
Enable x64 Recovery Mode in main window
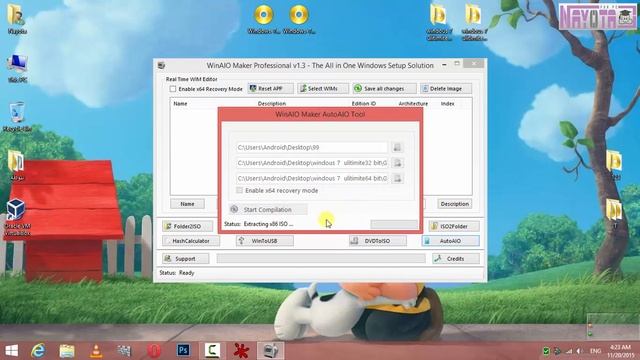tap(173, 89)
